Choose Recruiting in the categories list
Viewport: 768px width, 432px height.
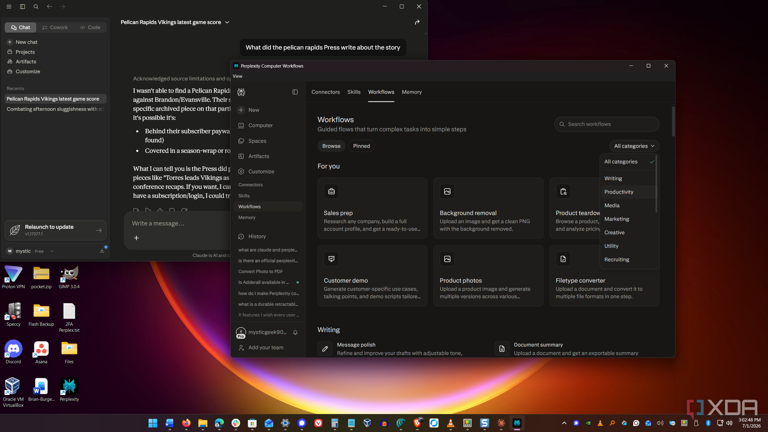pyautogui.click(x=628, y=260)
